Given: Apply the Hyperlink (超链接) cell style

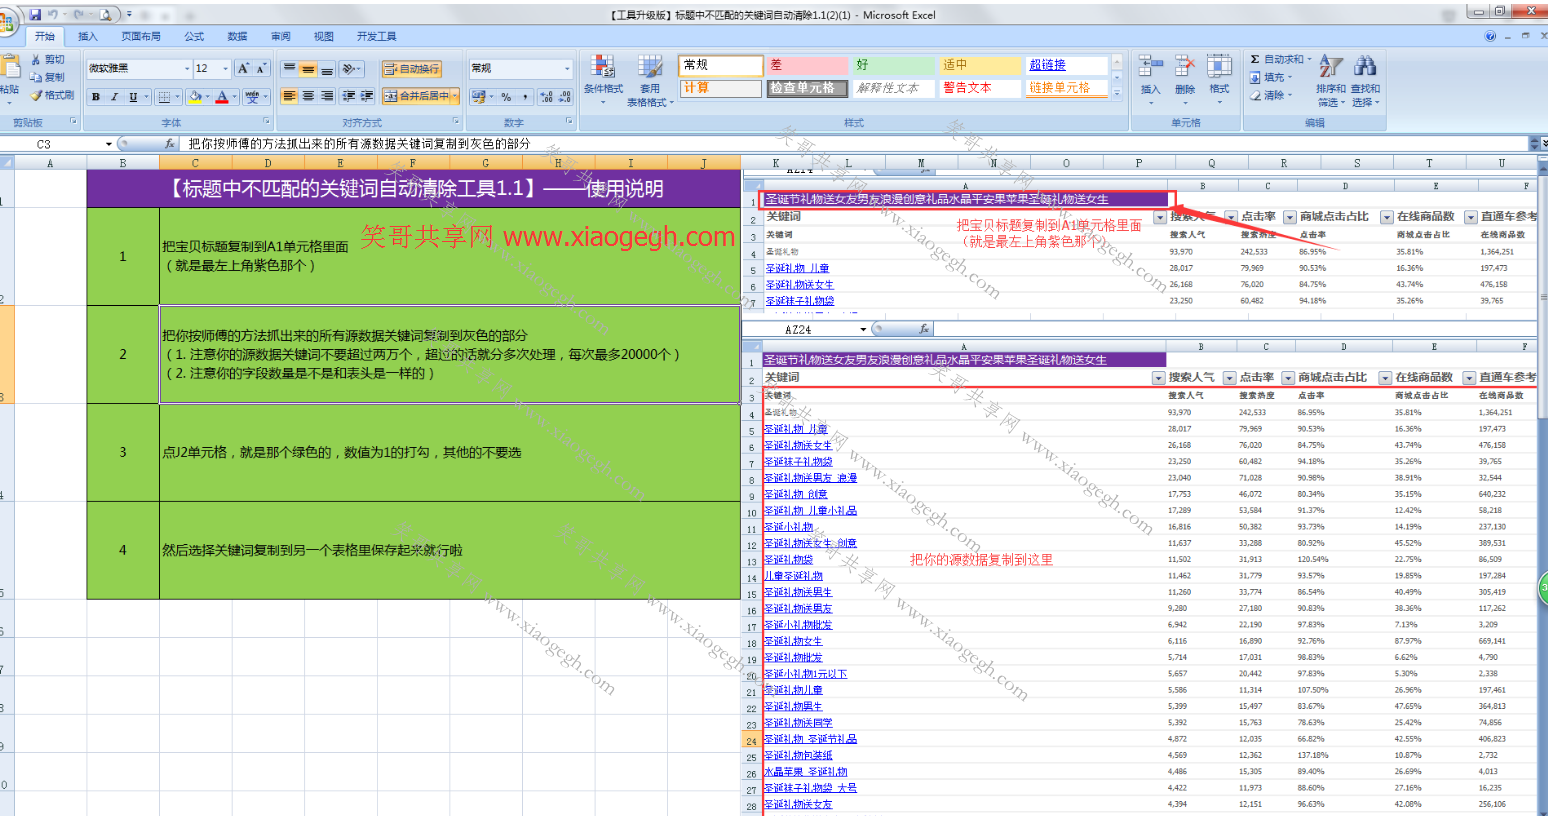Looking at the screenshot, I should pyautogui.click(x=1067, y=65).
